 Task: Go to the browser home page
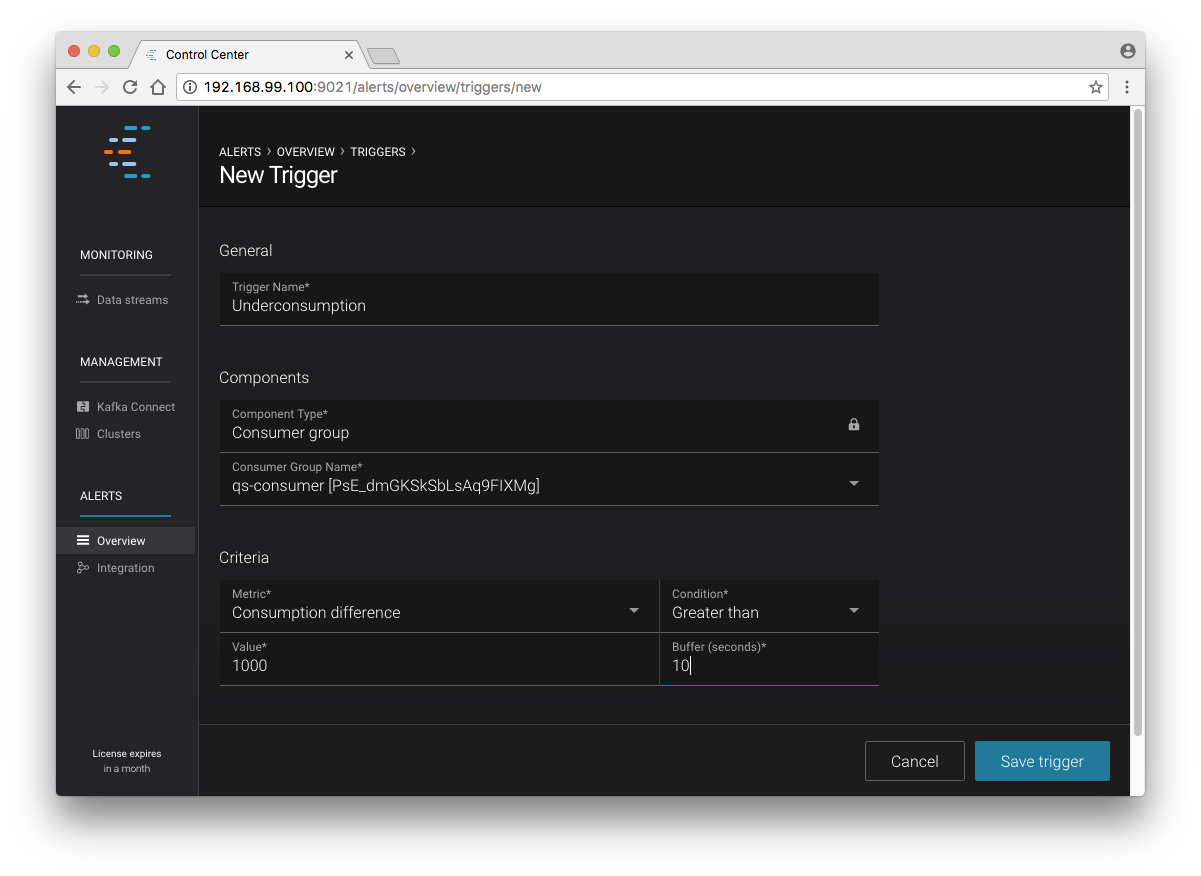[158, 87]
